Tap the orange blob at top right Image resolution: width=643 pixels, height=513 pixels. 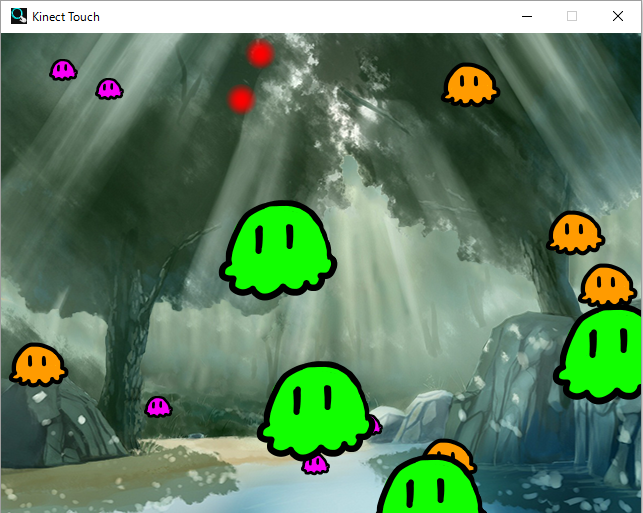(470, 85)
